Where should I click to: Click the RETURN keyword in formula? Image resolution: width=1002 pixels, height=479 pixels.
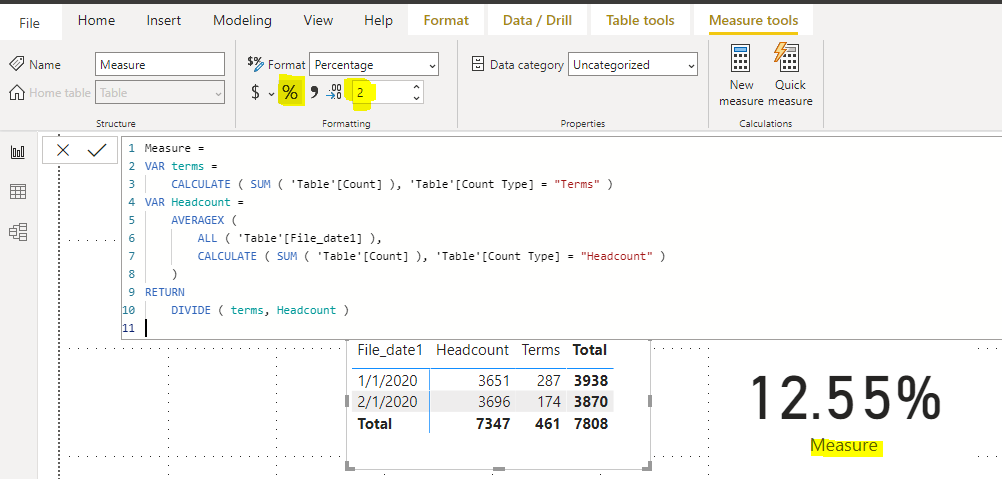(164, 292)
